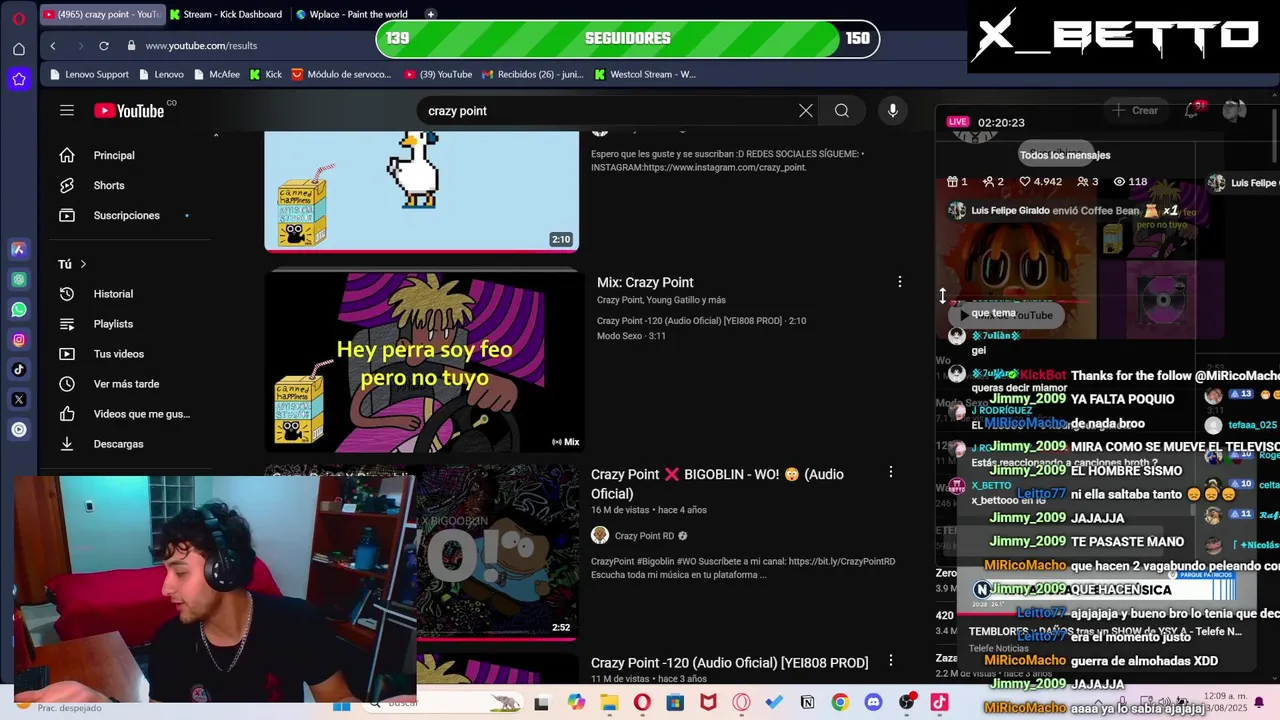1280x720 pixels.
Task: Open the Aria AI sidebar icon
Action: (x=18, y=249)
